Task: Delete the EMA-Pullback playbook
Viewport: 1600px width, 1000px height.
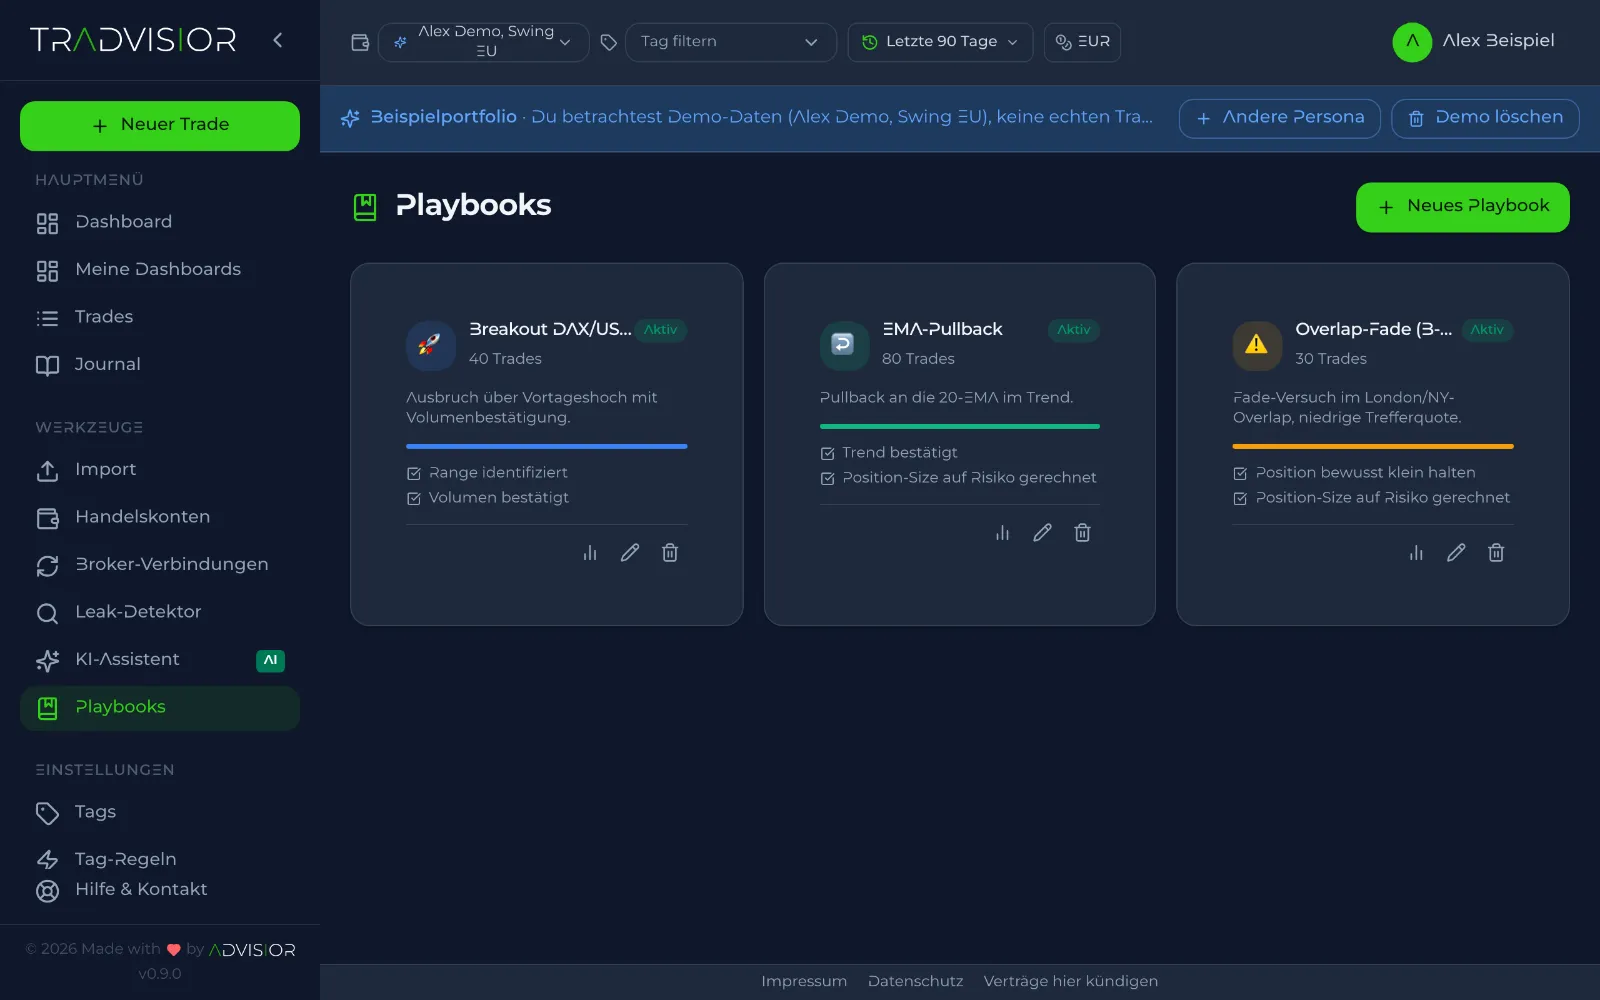Action: 1082,533
